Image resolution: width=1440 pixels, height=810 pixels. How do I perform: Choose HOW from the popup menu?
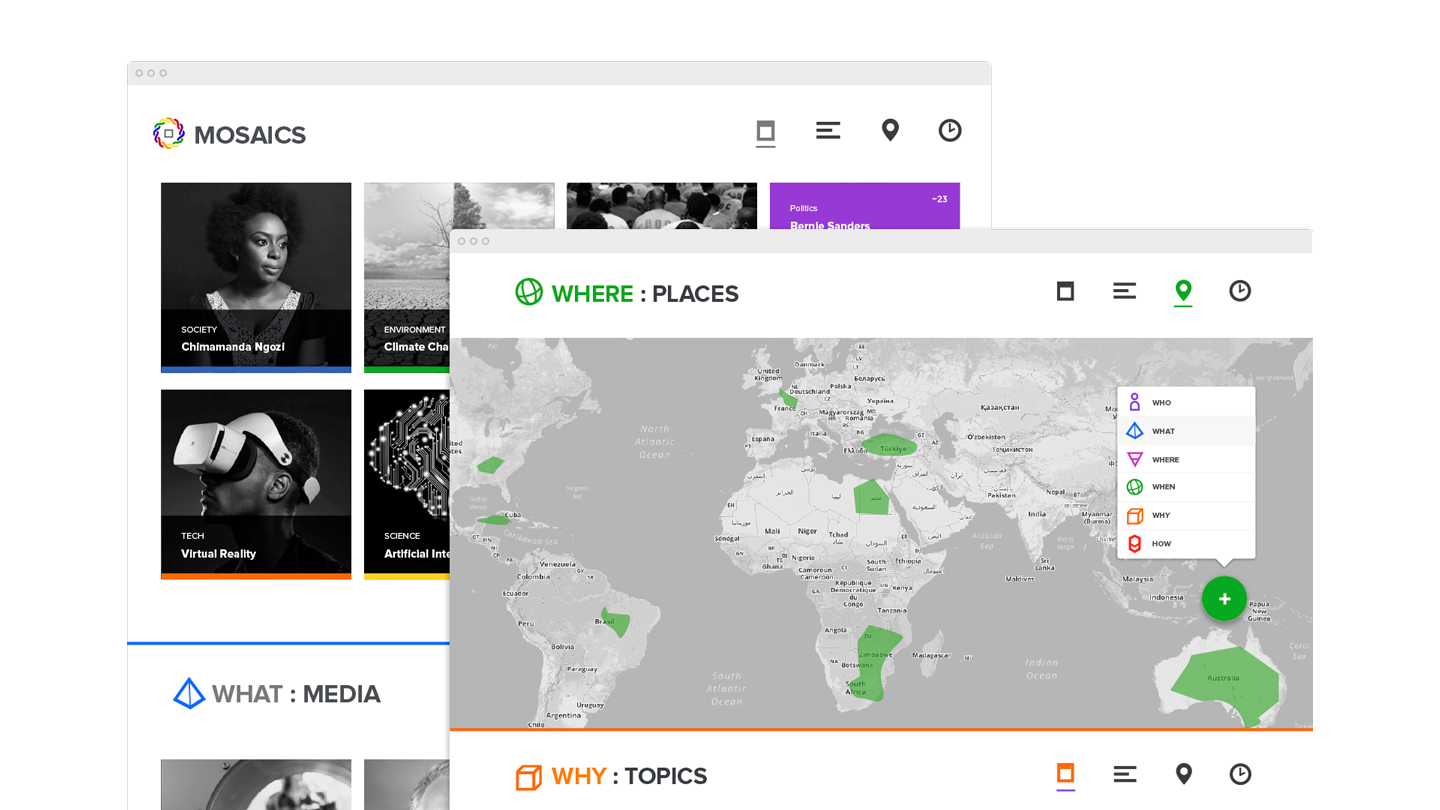pos(1186,544)
